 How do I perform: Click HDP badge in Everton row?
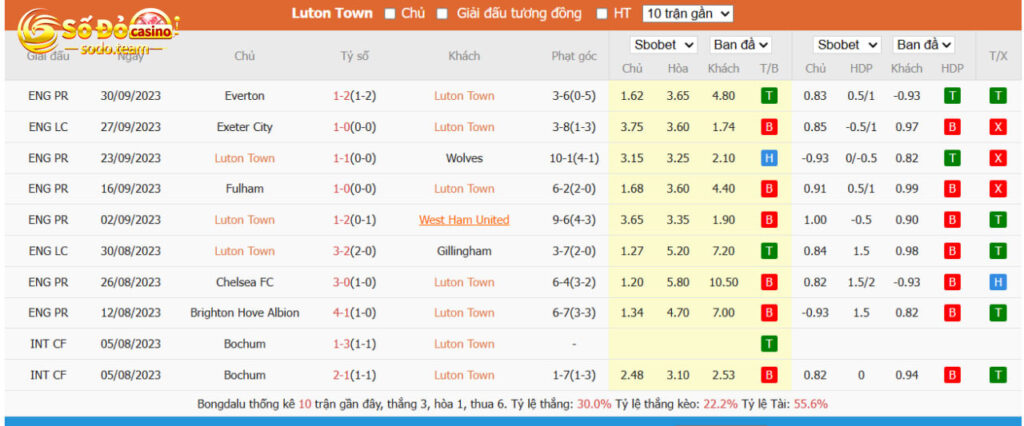[x=952, y=96]
